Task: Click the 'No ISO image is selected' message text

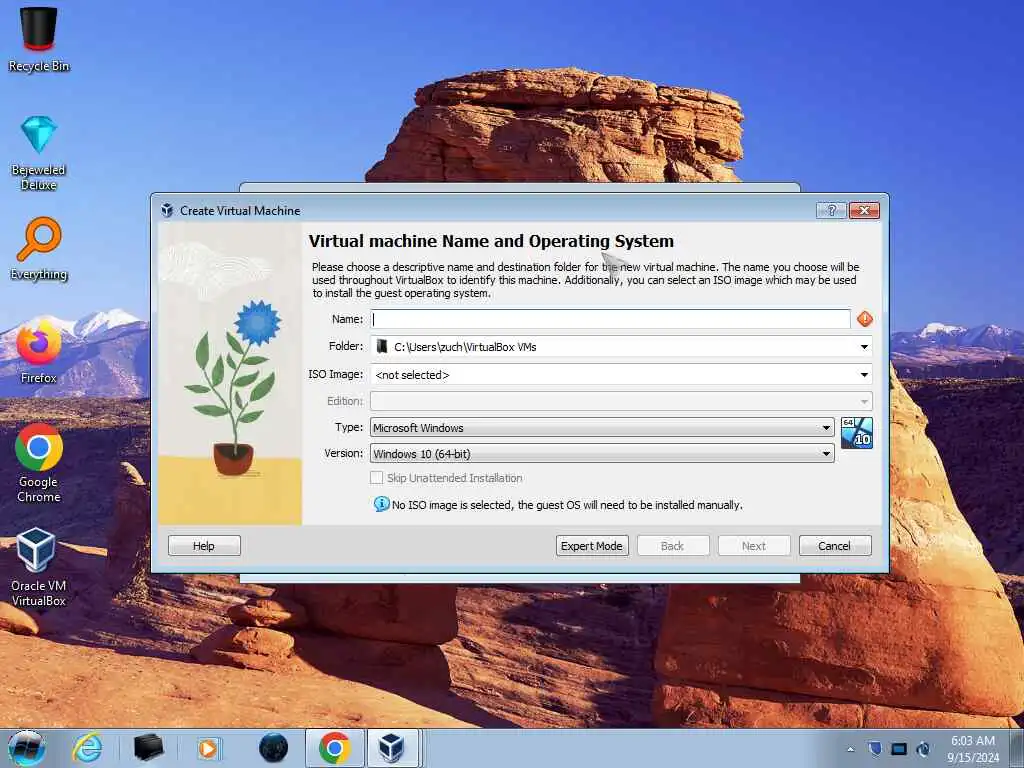Action: coord(567,505)
